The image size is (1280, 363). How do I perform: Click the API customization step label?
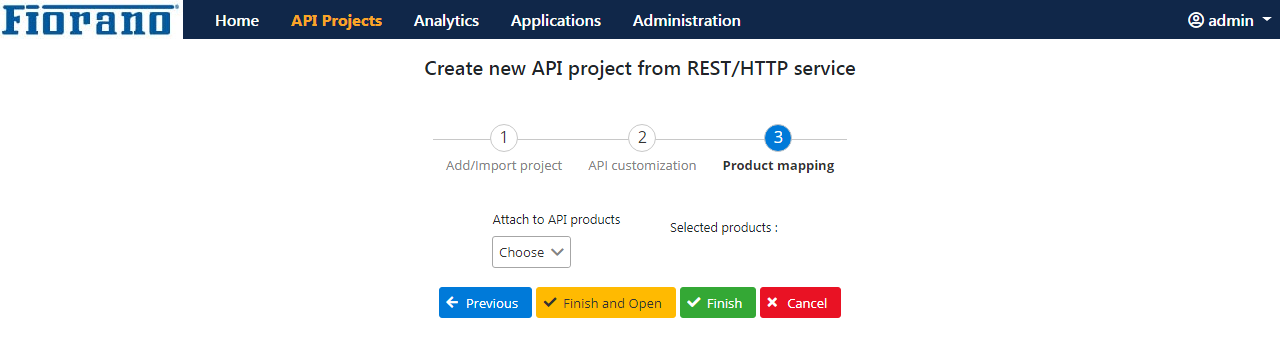coord(642,166)
